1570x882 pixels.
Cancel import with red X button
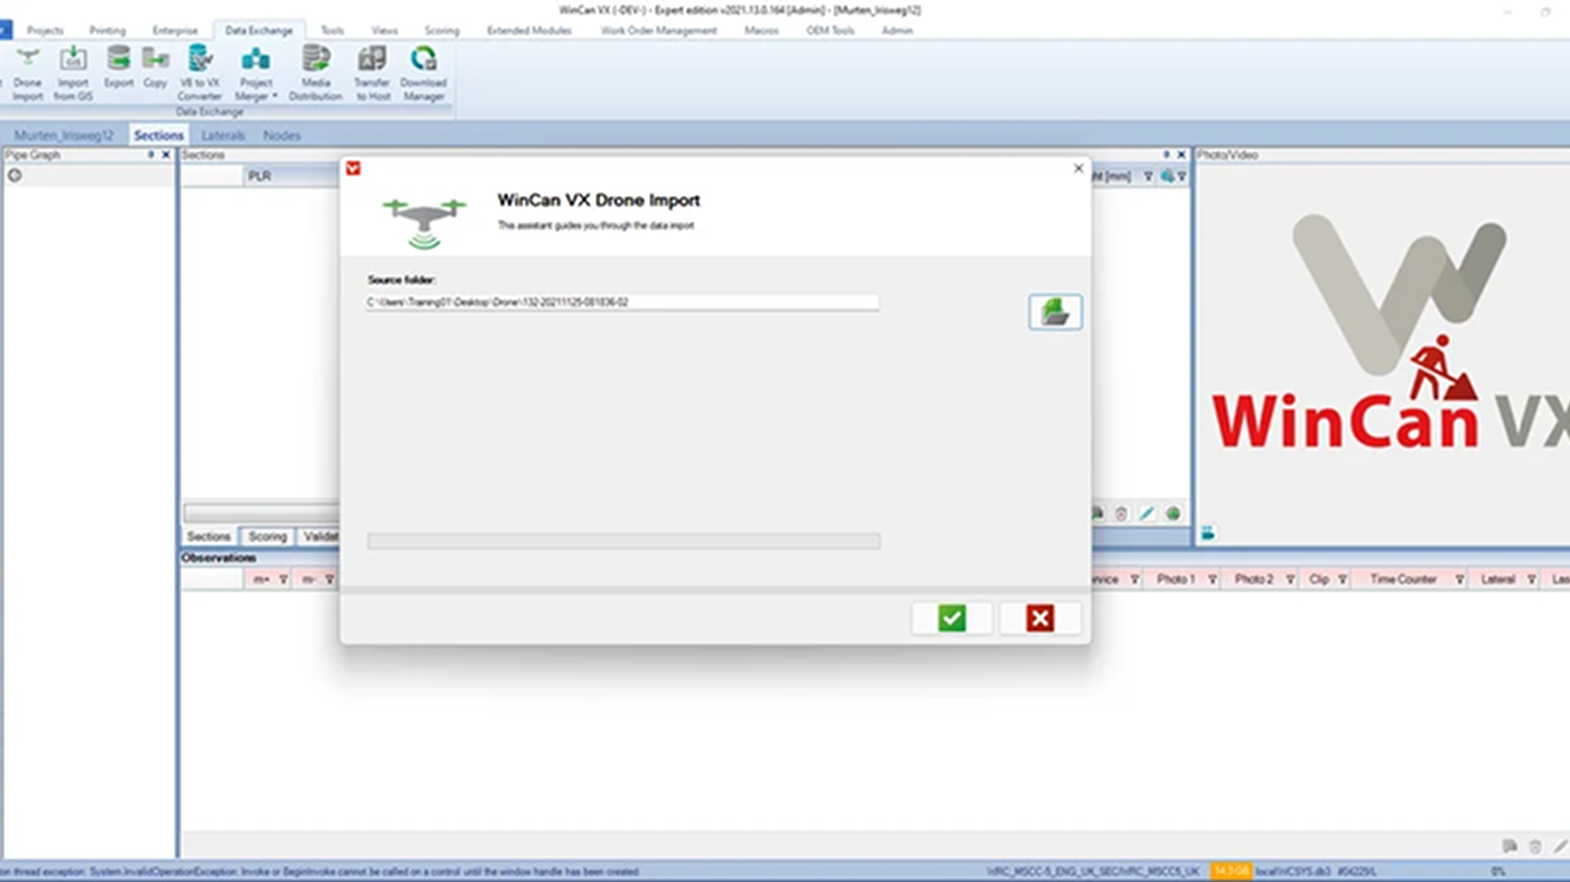tap(1040, 618)
